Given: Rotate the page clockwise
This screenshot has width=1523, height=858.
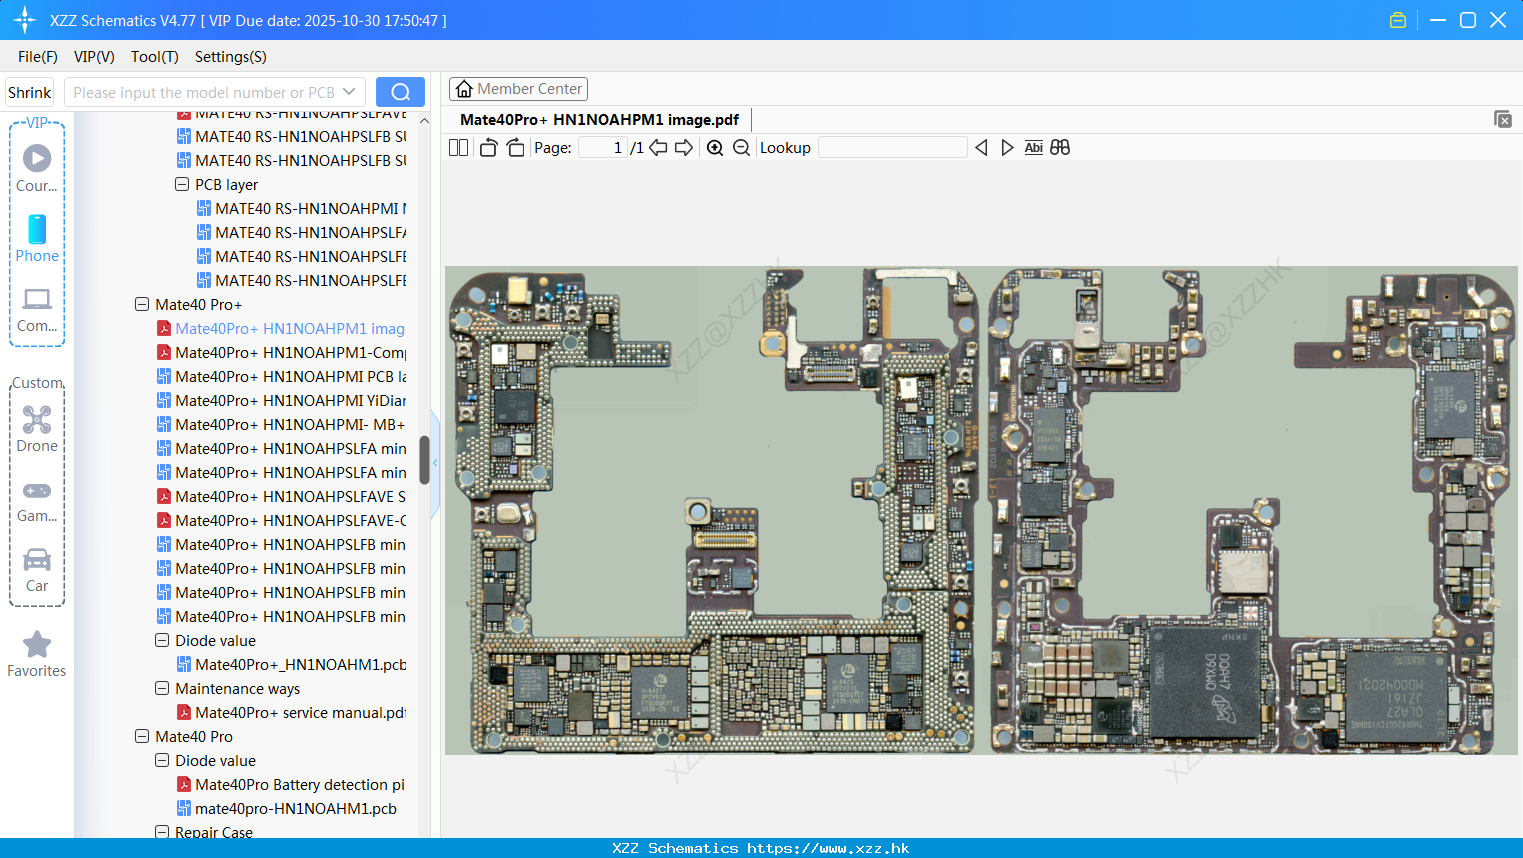Looking at the screenshot, I should click(515, 147).
